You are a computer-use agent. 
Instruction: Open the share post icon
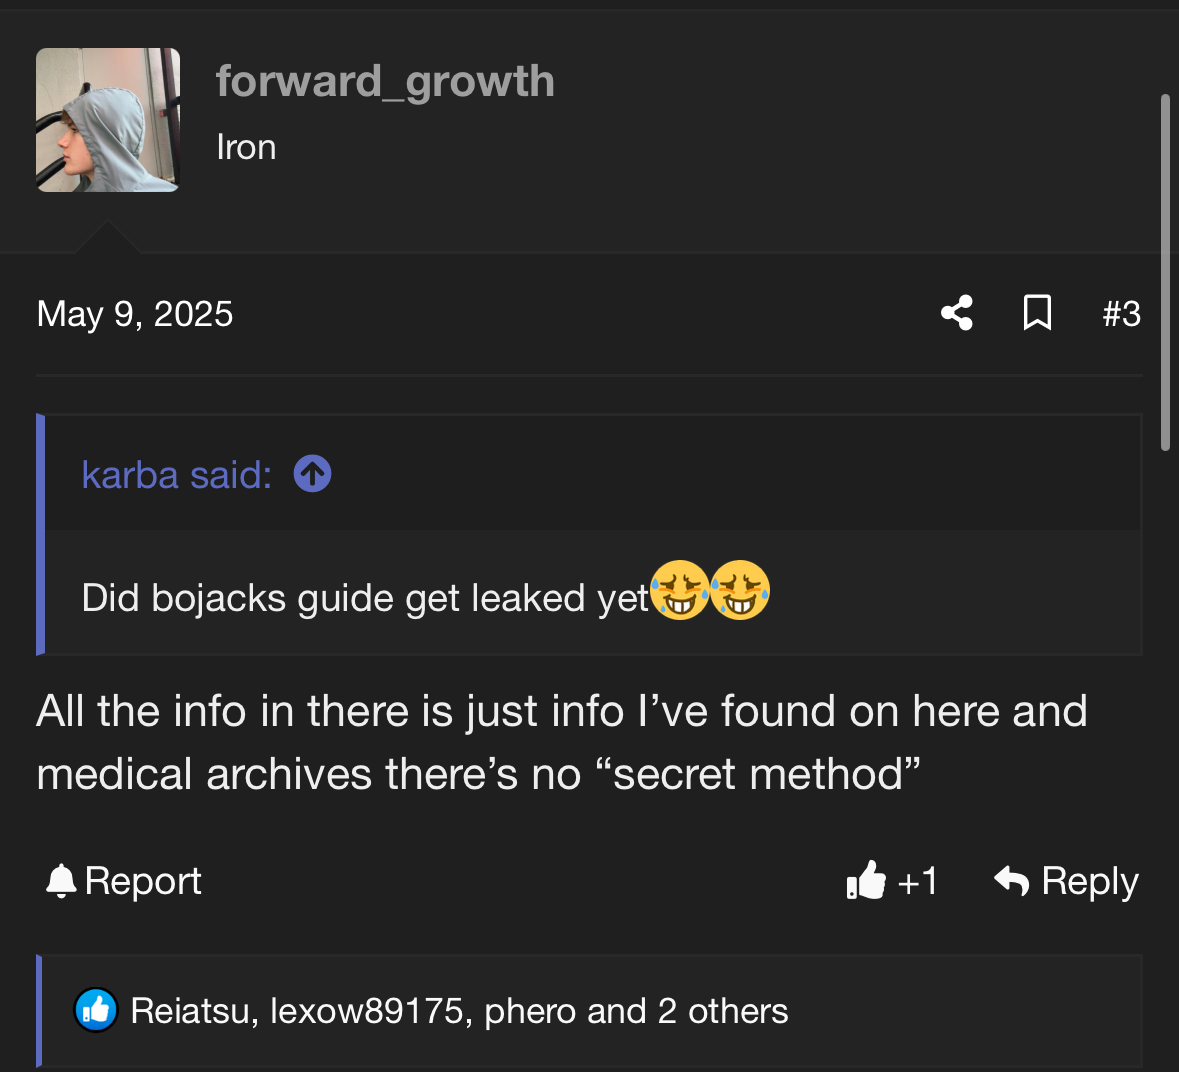[x=957, y=313]
